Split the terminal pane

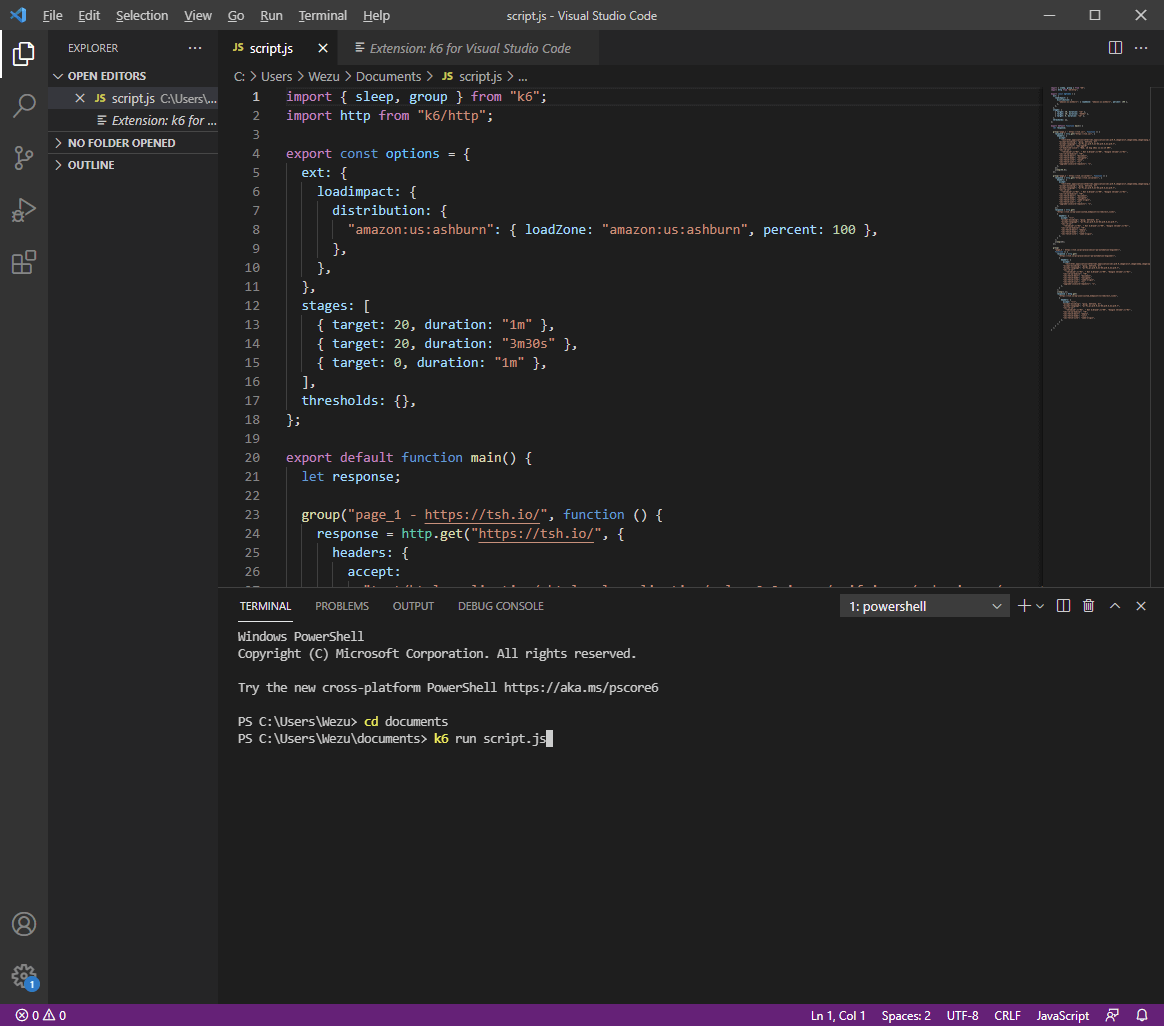(x=1064, y=606)
